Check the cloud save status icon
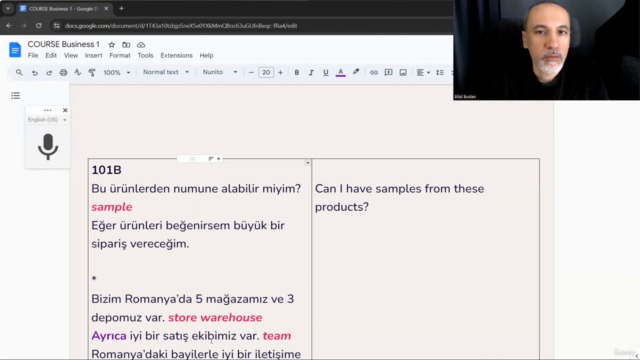 coord(141,45)
